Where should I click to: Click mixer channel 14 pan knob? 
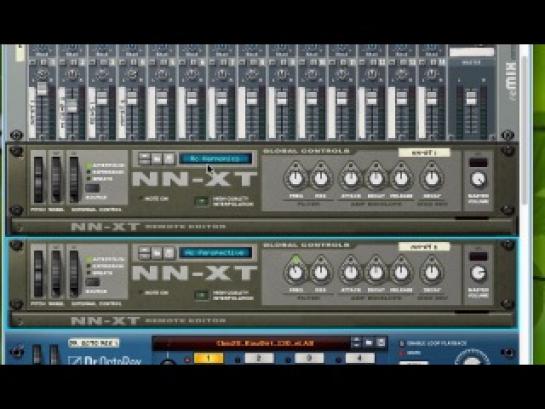coord(431,74)
